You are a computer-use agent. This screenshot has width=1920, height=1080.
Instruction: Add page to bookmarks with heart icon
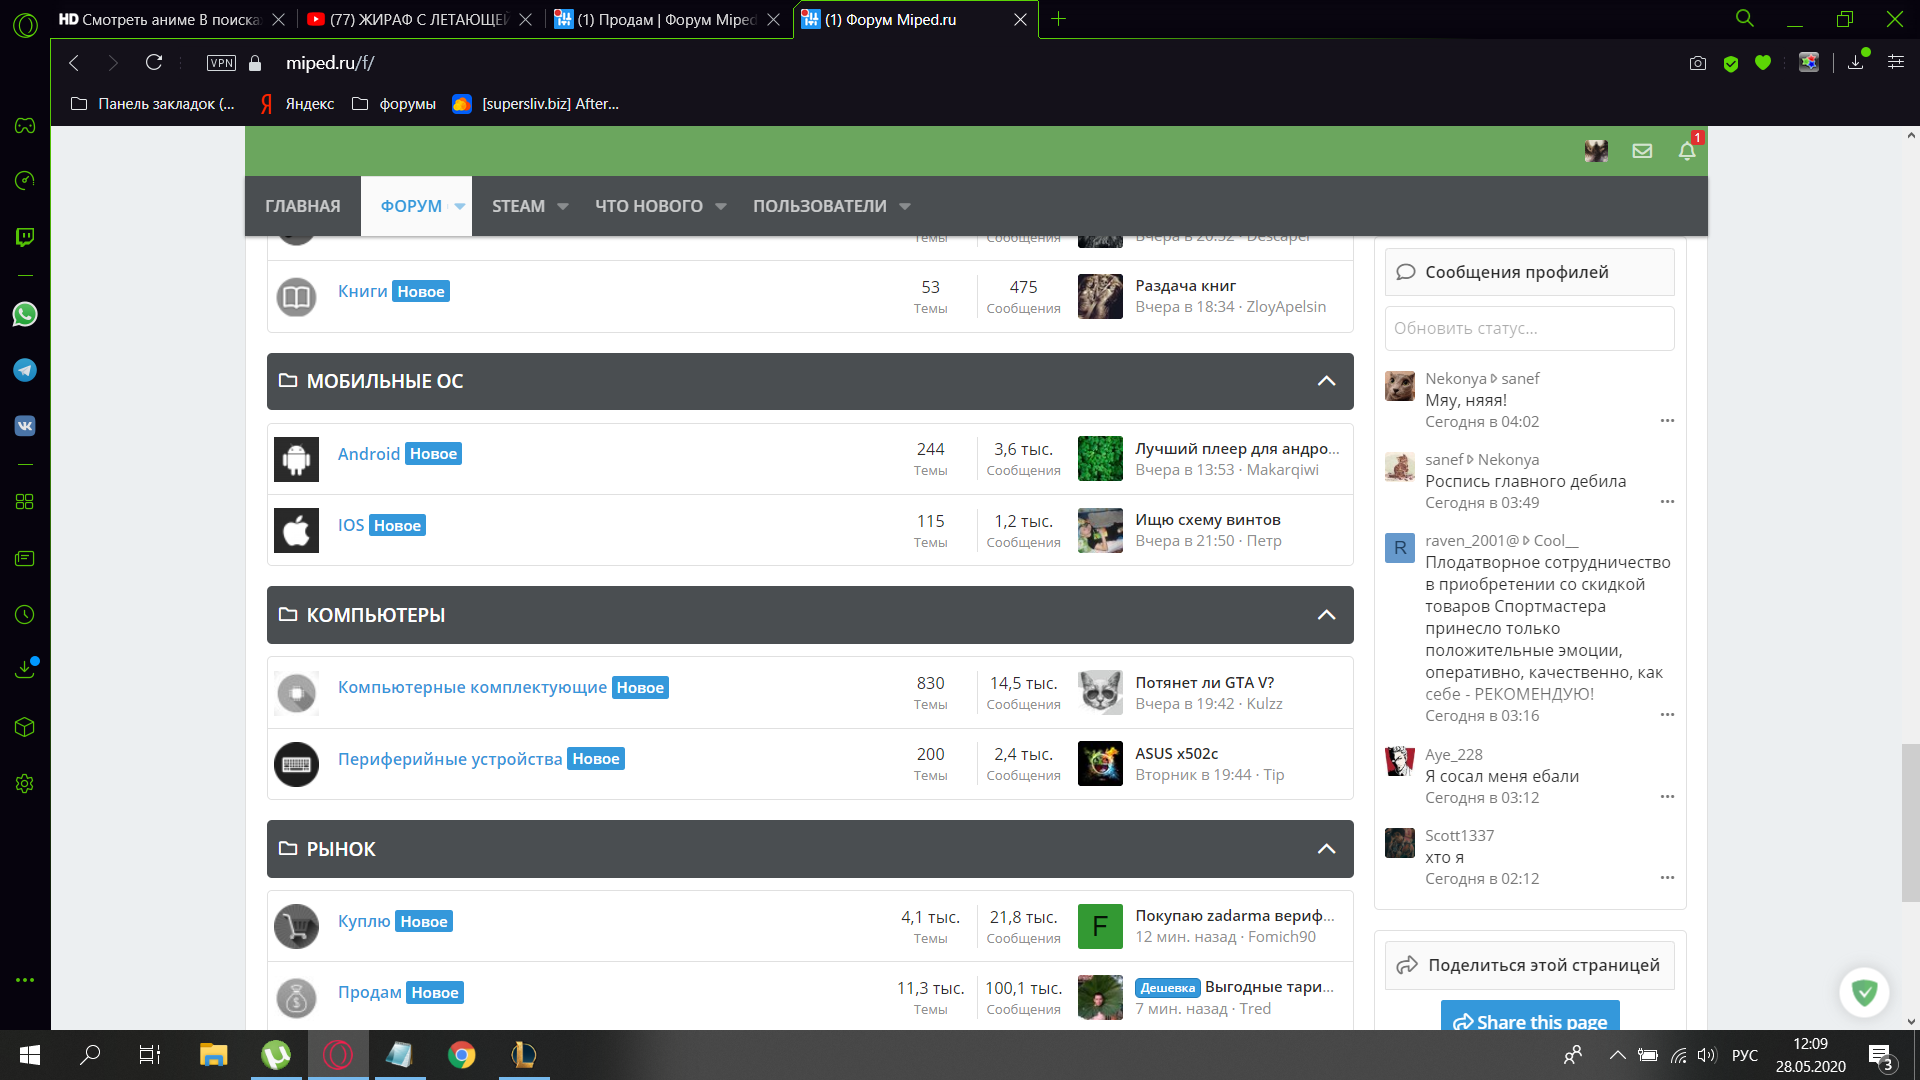click(x=1763, y=63)
